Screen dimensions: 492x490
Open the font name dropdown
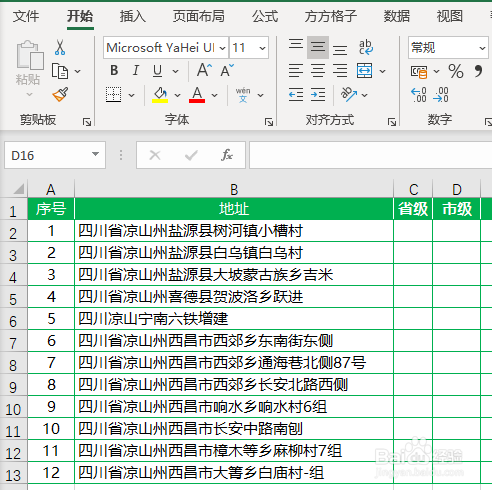[x=223, y=48]
